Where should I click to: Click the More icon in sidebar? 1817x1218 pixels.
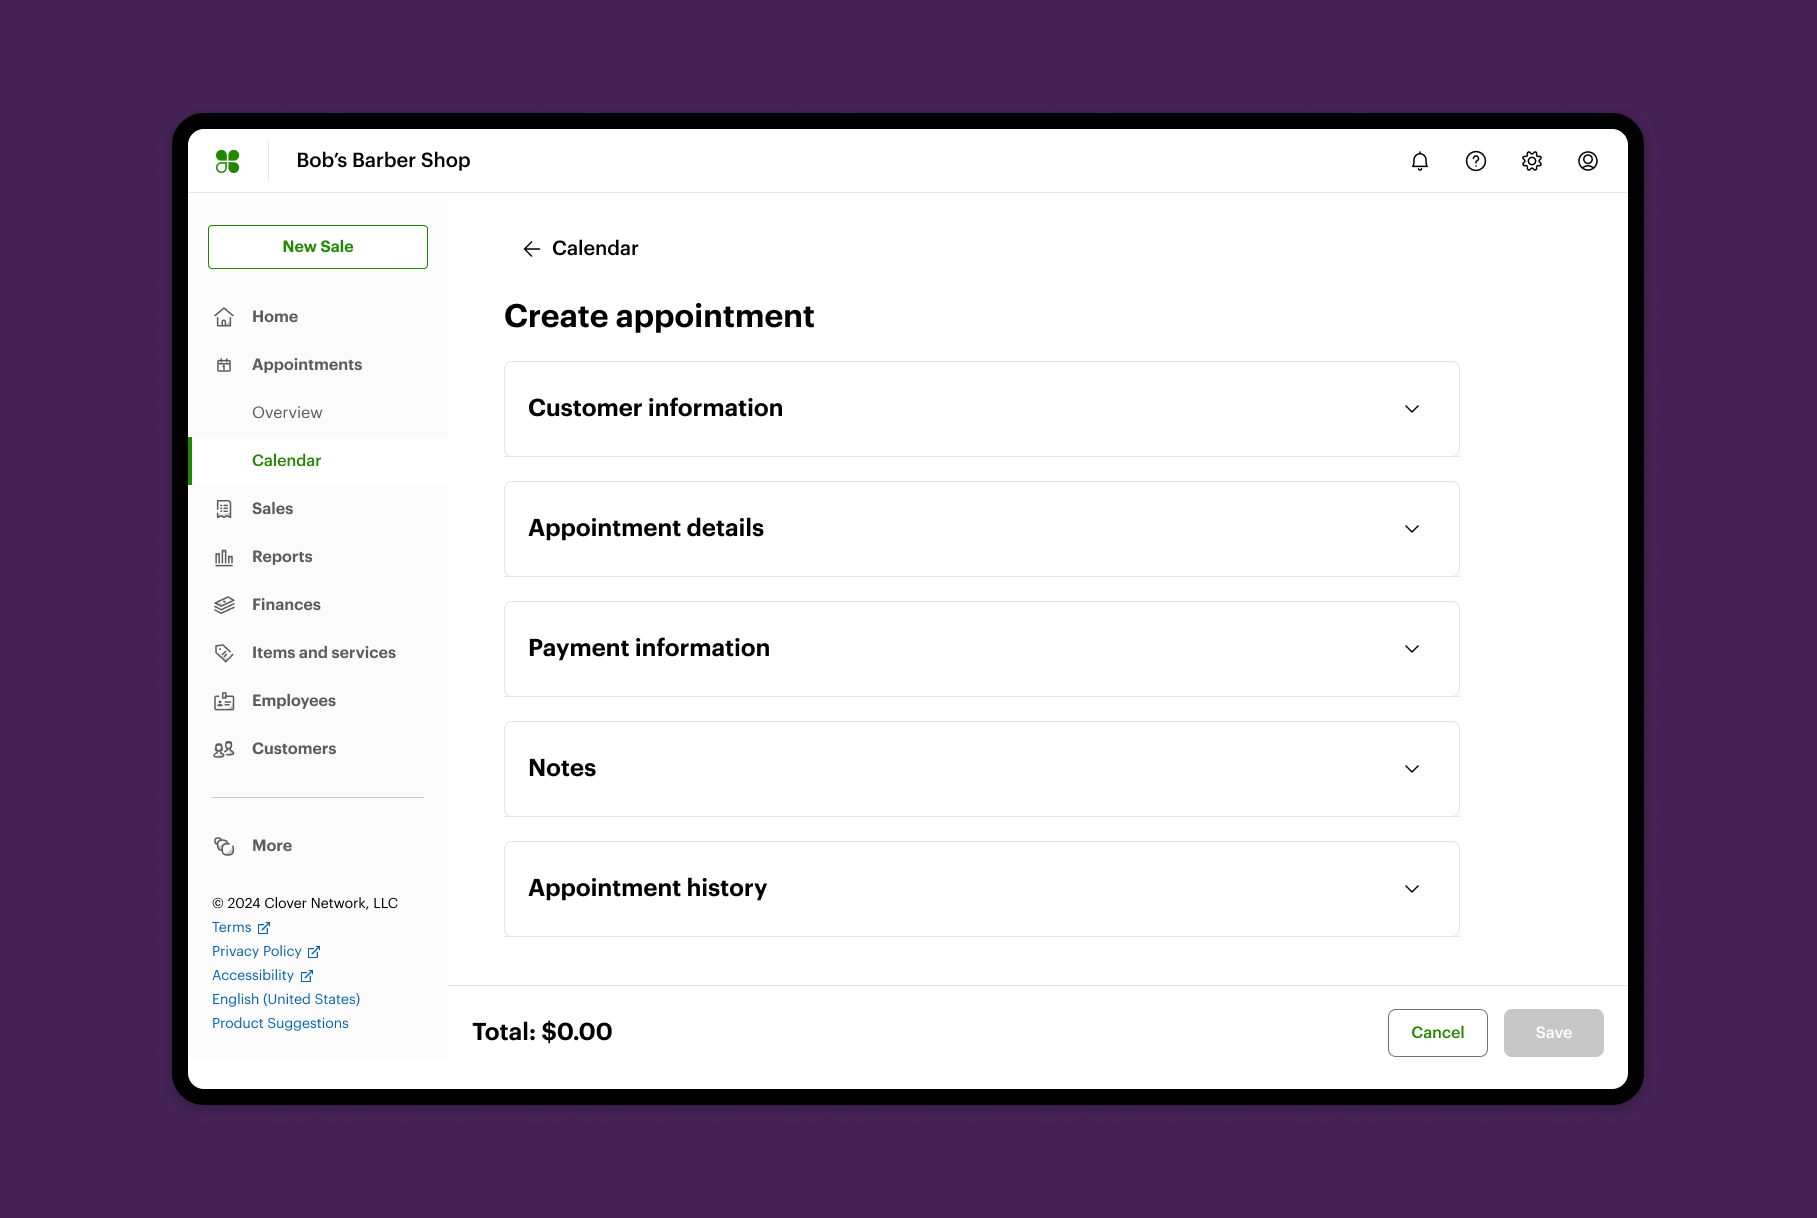tap(224, 846)
